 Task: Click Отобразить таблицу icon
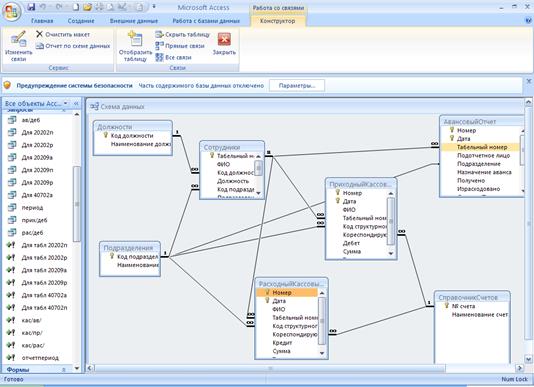point(136,39)
